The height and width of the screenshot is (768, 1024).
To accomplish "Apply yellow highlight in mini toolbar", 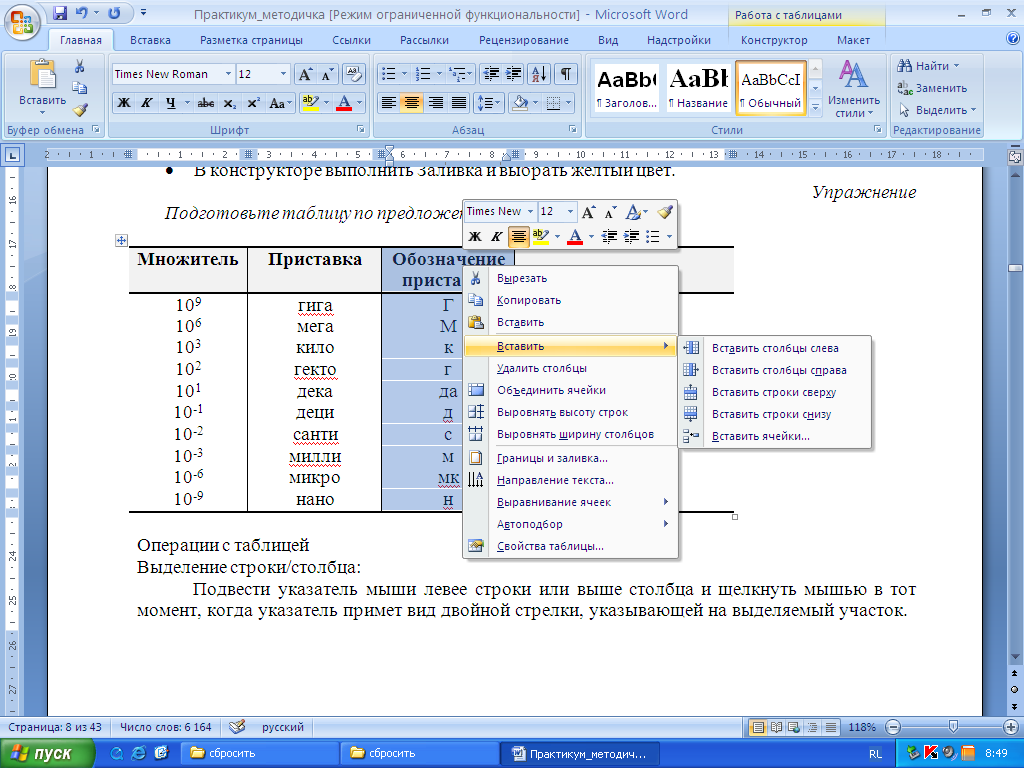I will (x=540, y=236).
